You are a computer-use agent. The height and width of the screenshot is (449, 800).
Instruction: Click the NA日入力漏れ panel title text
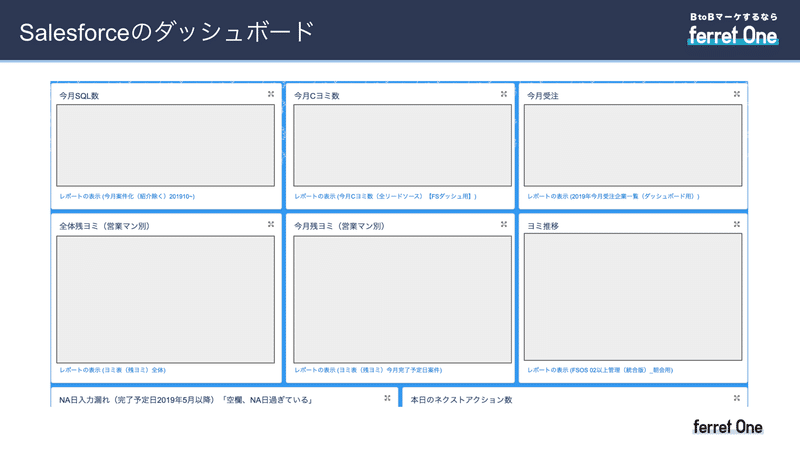pos(186,400)
